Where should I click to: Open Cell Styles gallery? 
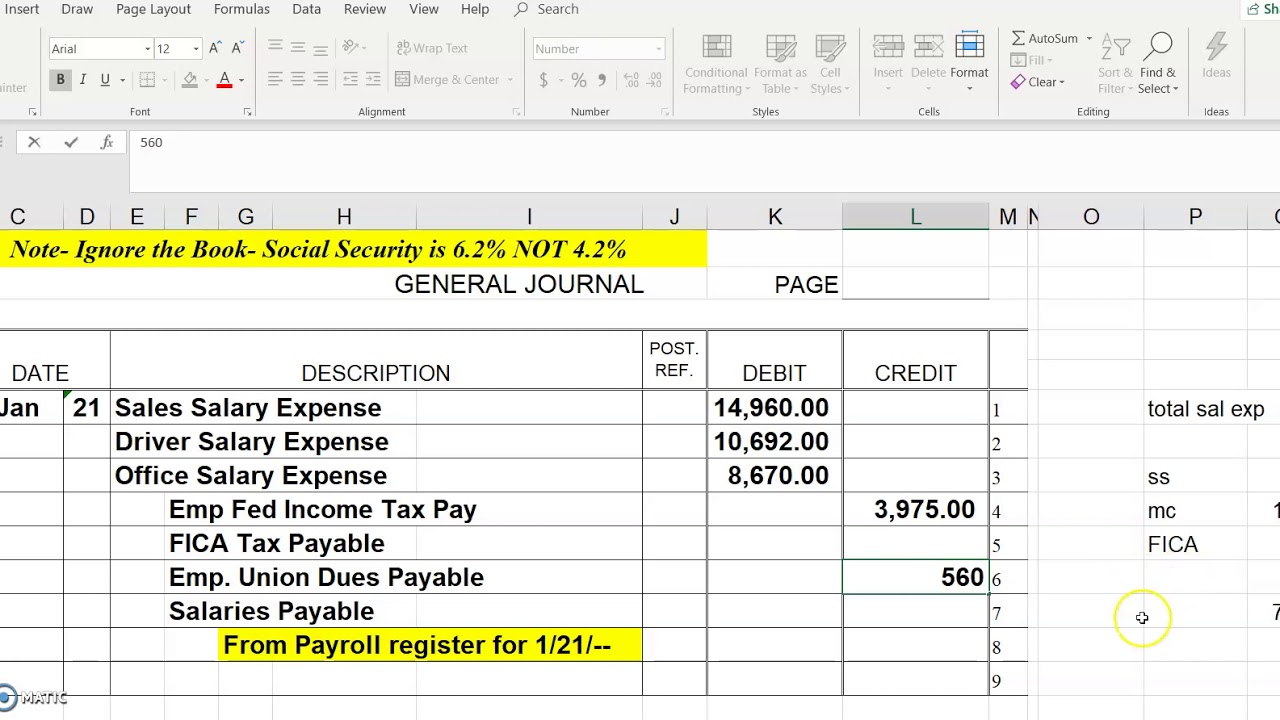[830, 65]
